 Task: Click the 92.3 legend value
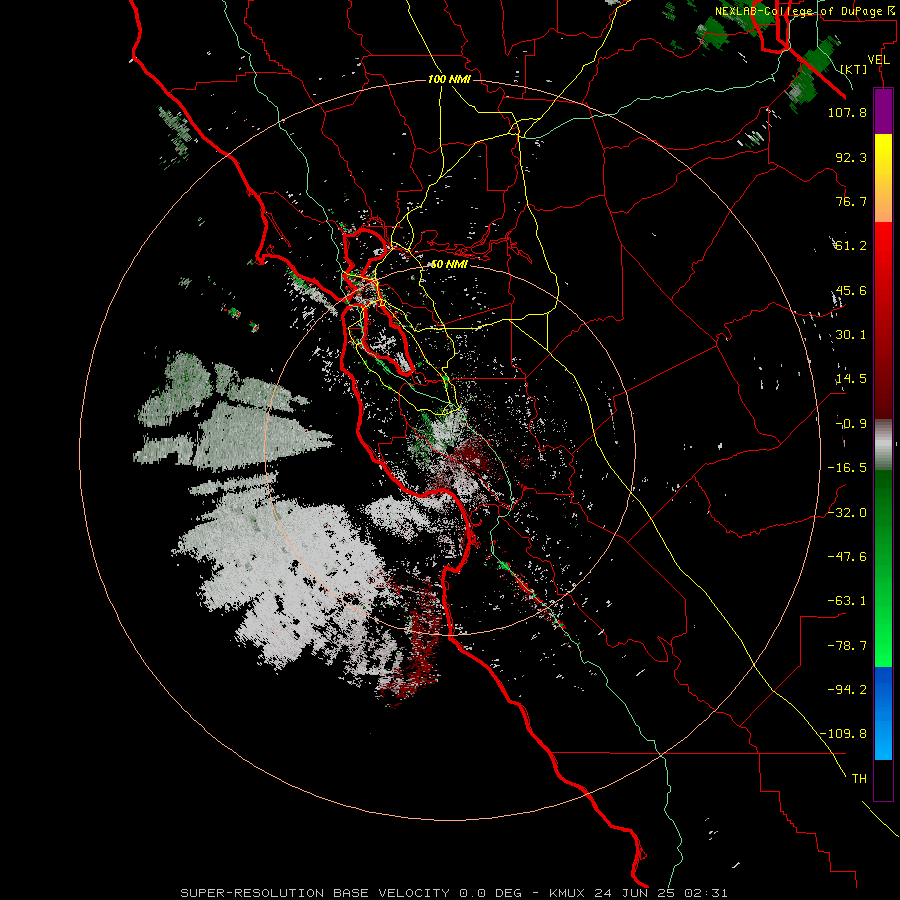coord(851,157)
